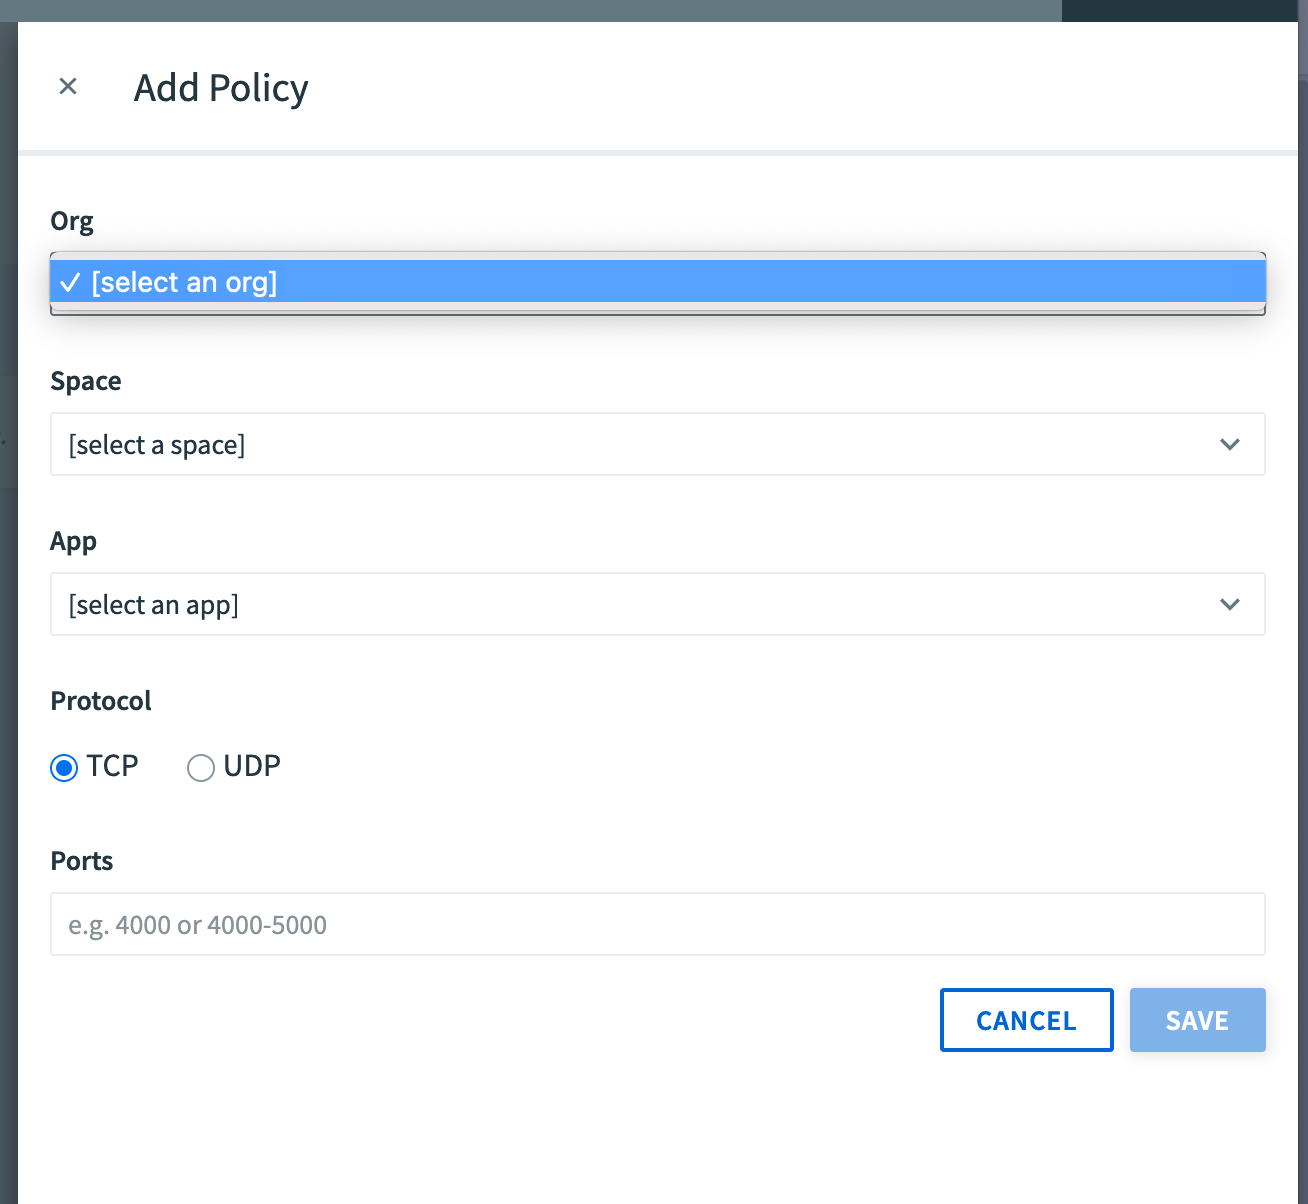The height and width of the screenshot is (1204, 1308).
Task: Click the chevron arrow in the App field
Action: (x=1230, y=604)
